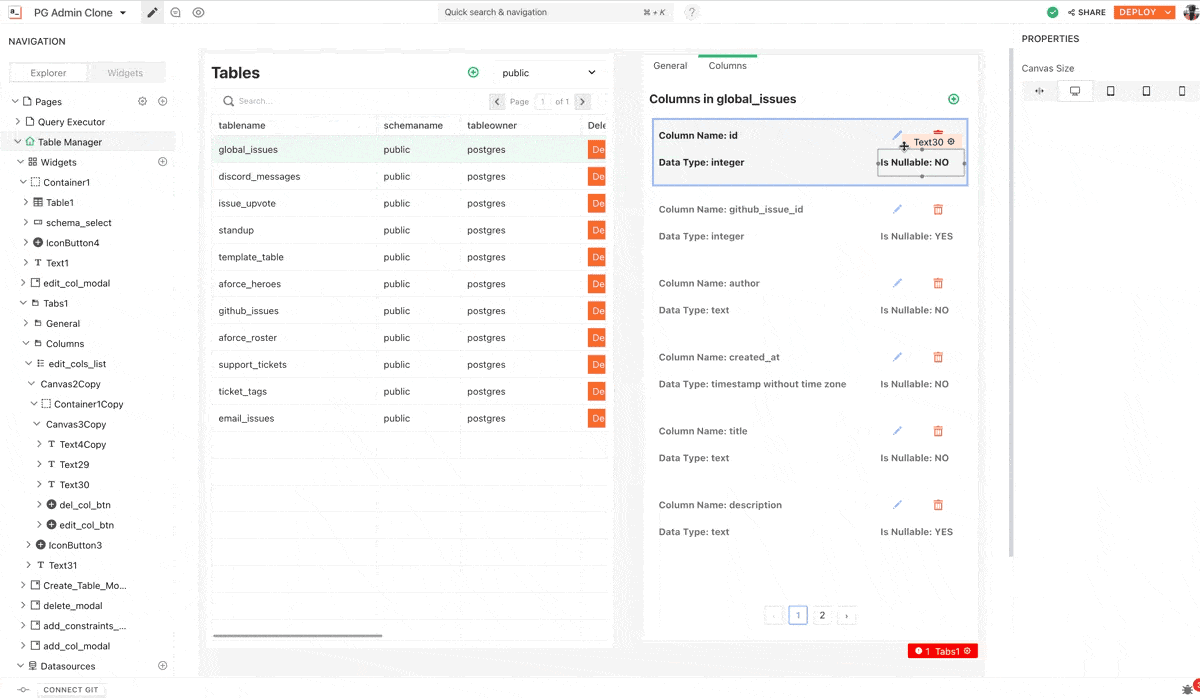Select the desktop canvas size option
Screen dimensions: 1200x698
tap(1075, 91)
